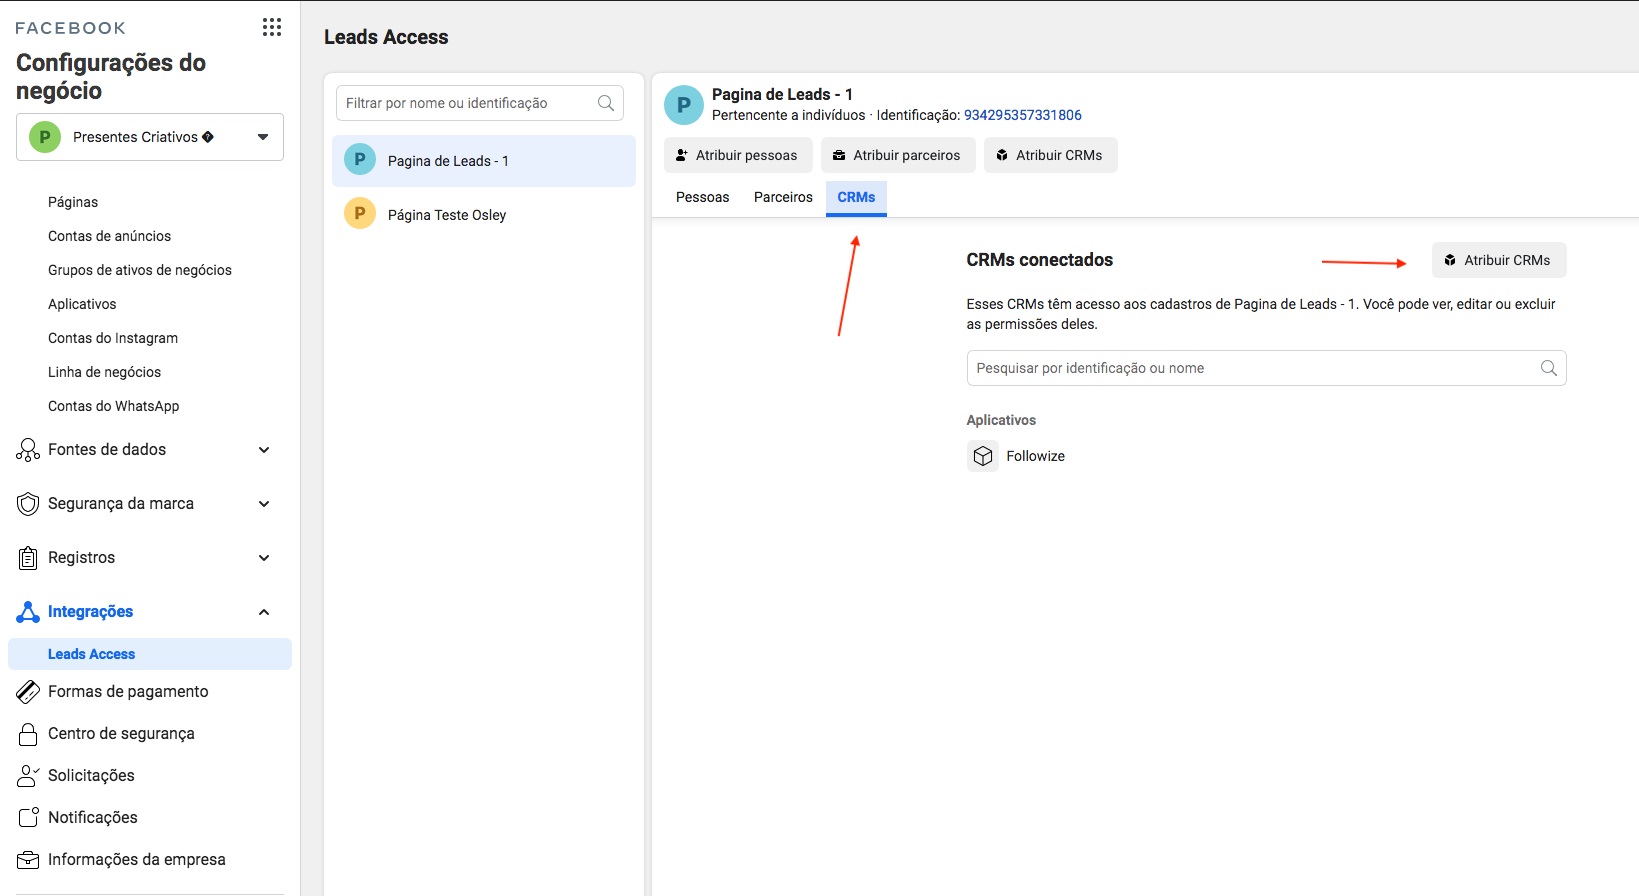The width and height of the screenshot is (1639, 896).
Task: Open Contas do Instagram
Action: 113,338
